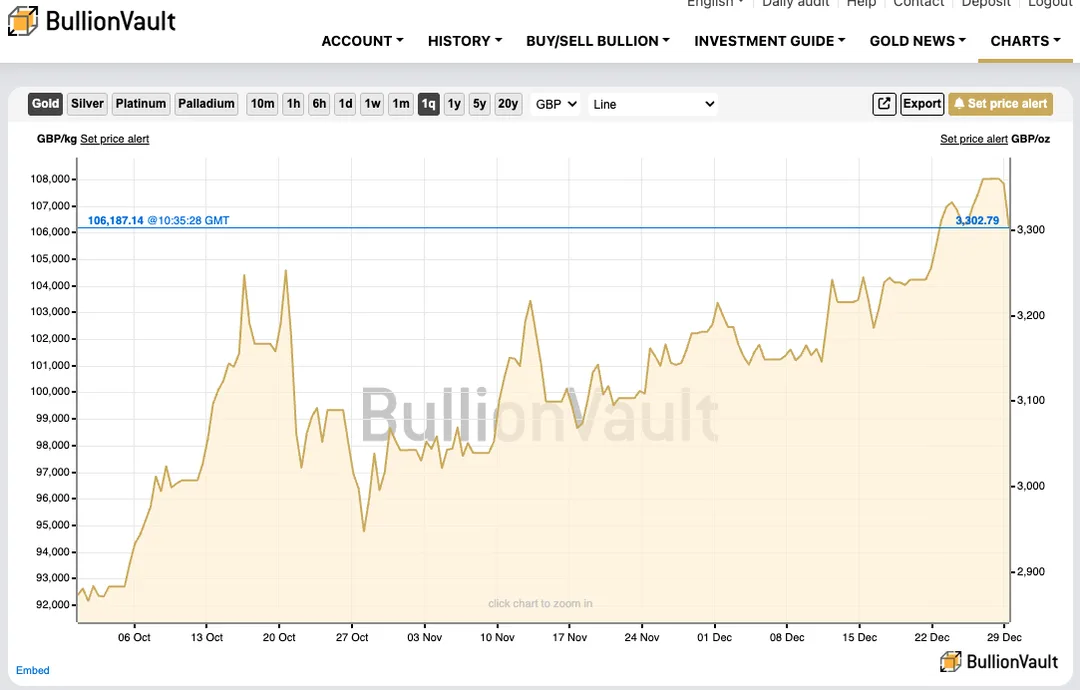This screenshot has height=690, width=1080.
Task: Click the 3,302.79 GBP/oz price label
Action: (977, 220)
